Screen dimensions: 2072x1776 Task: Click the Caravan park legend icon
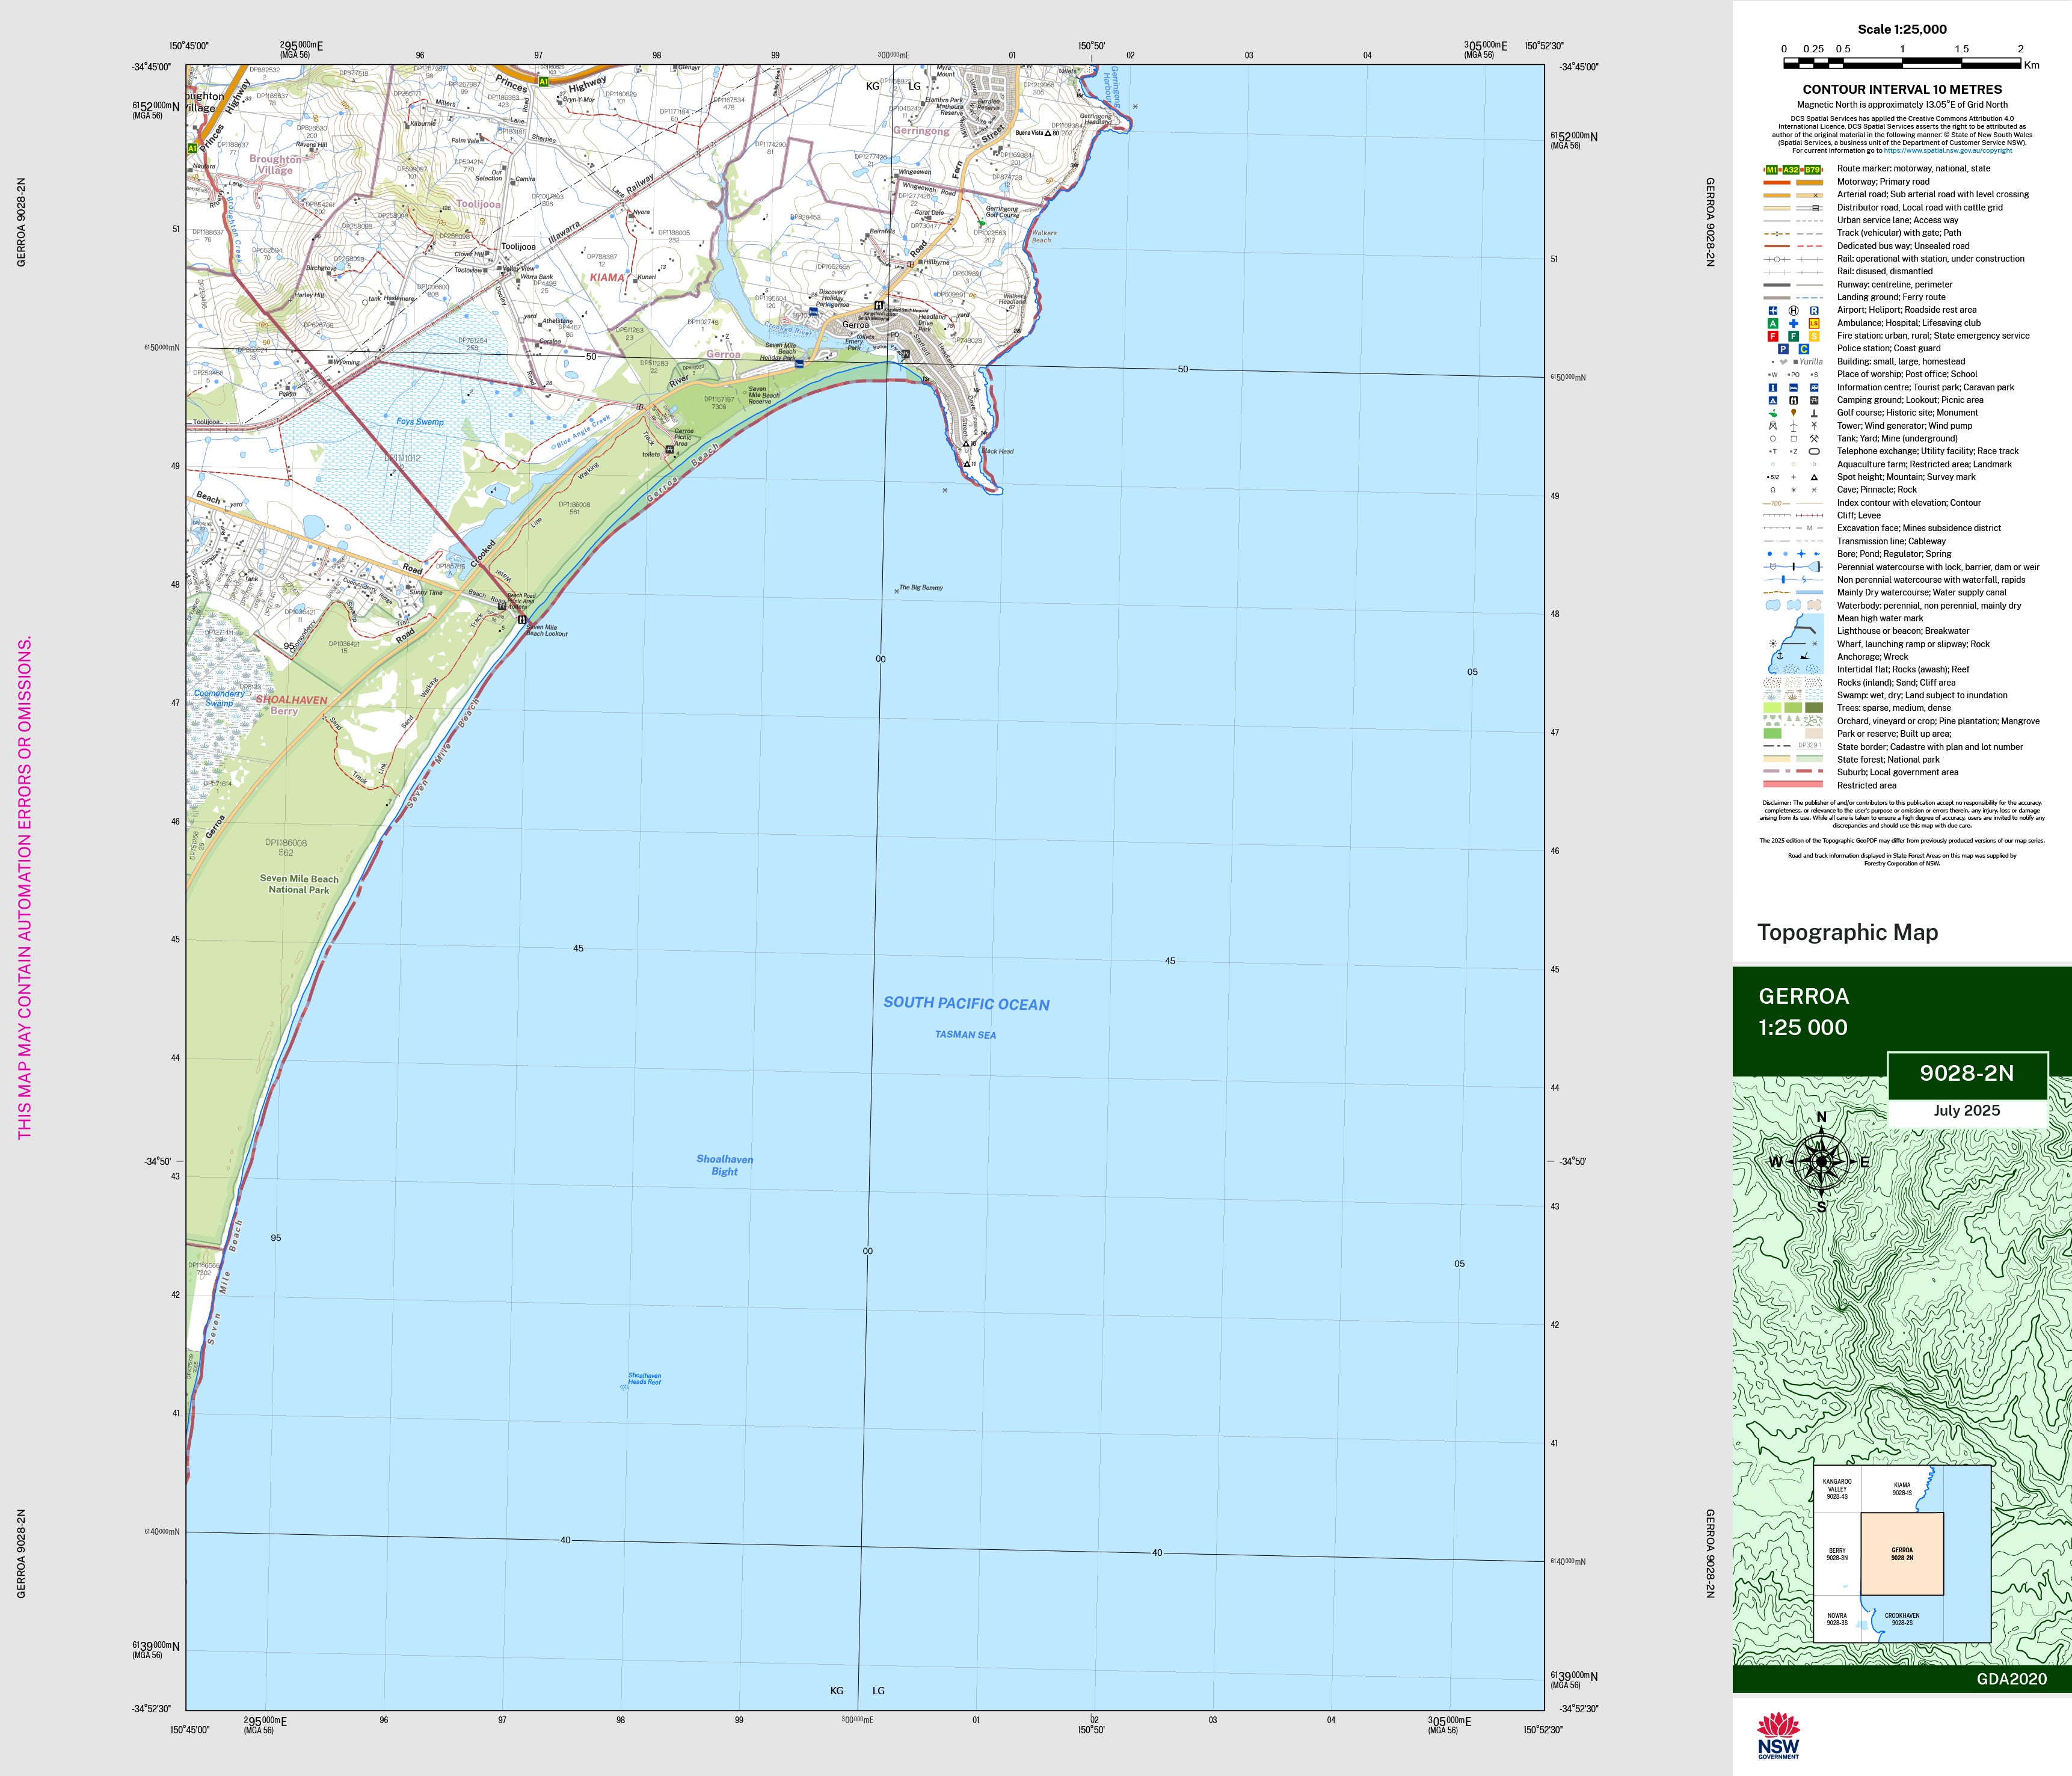point(1814,388)
